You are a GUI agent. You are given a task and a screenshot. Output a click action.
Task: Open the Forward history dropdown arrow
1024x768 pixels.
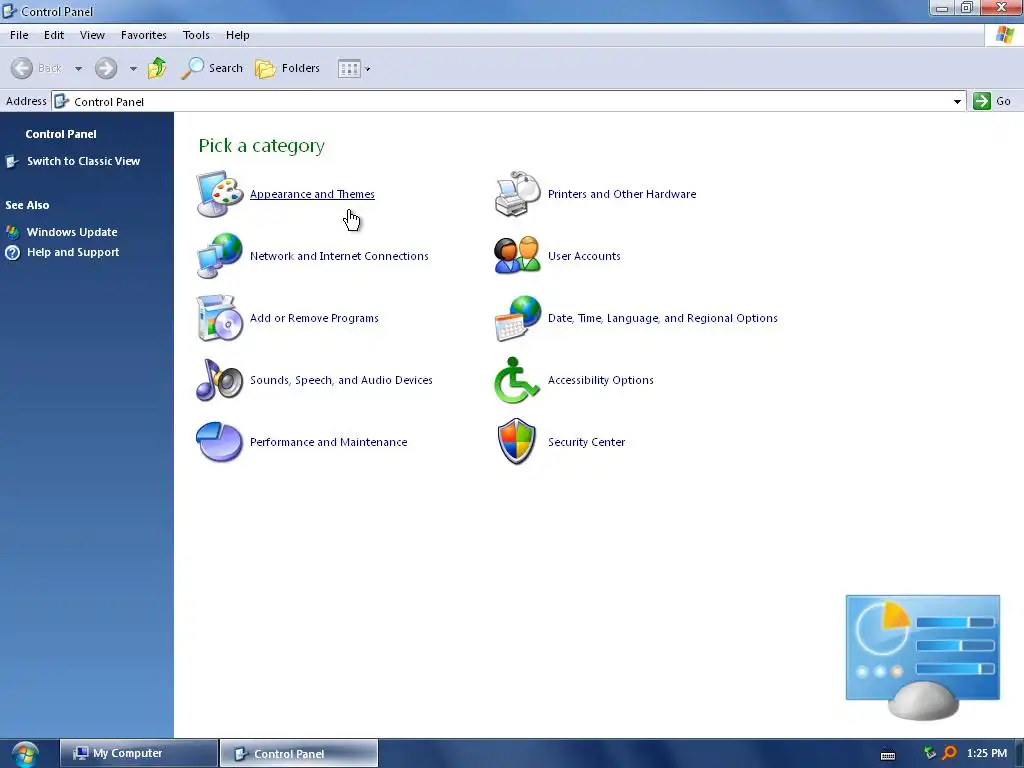tap(133, 69)
